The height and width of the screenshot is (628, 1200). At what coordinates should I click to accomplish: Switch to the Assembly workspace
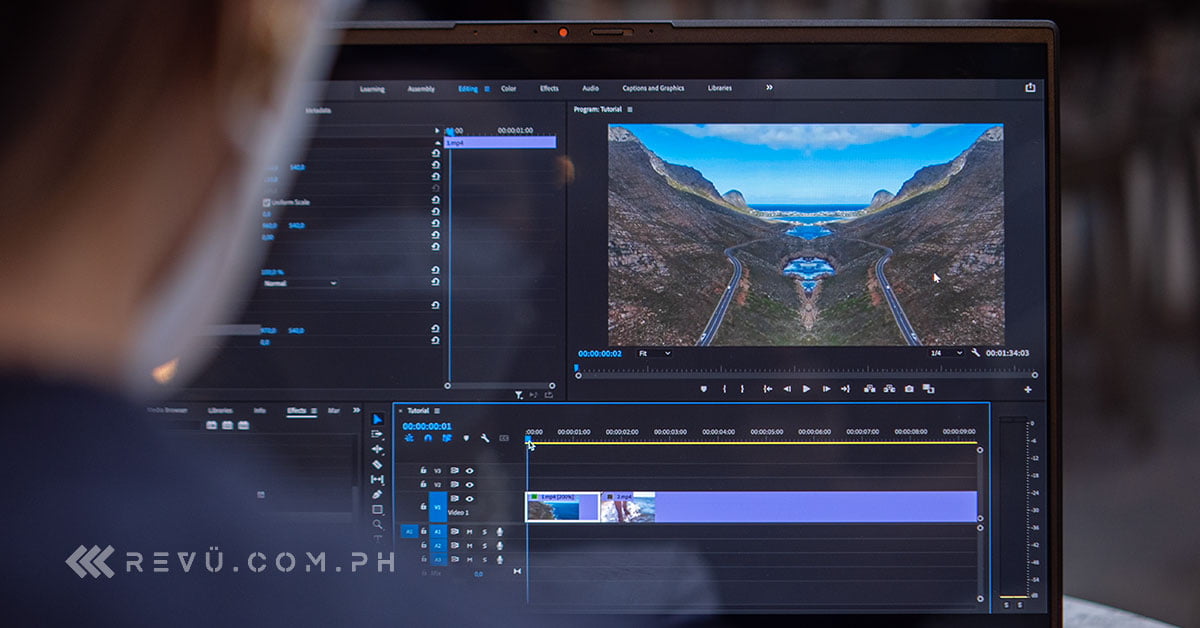[421, 88]
